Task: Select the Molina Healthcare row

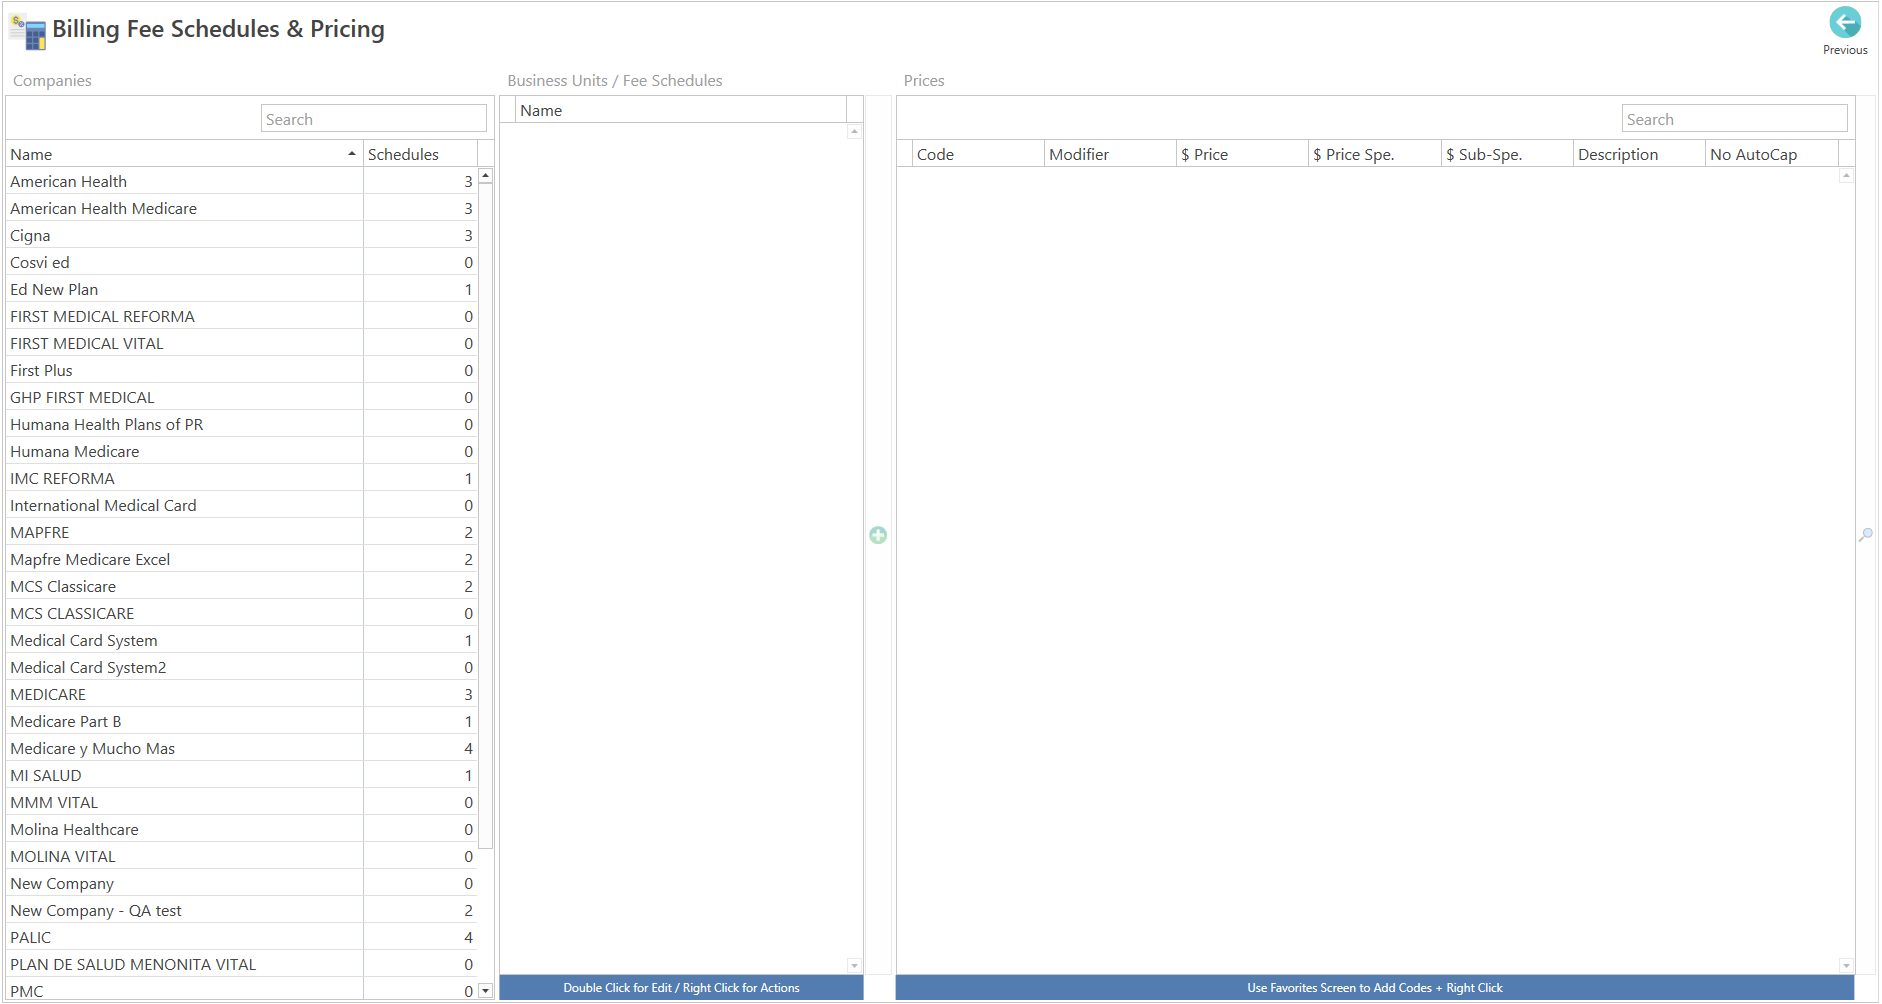Action: tap(242, 829)
